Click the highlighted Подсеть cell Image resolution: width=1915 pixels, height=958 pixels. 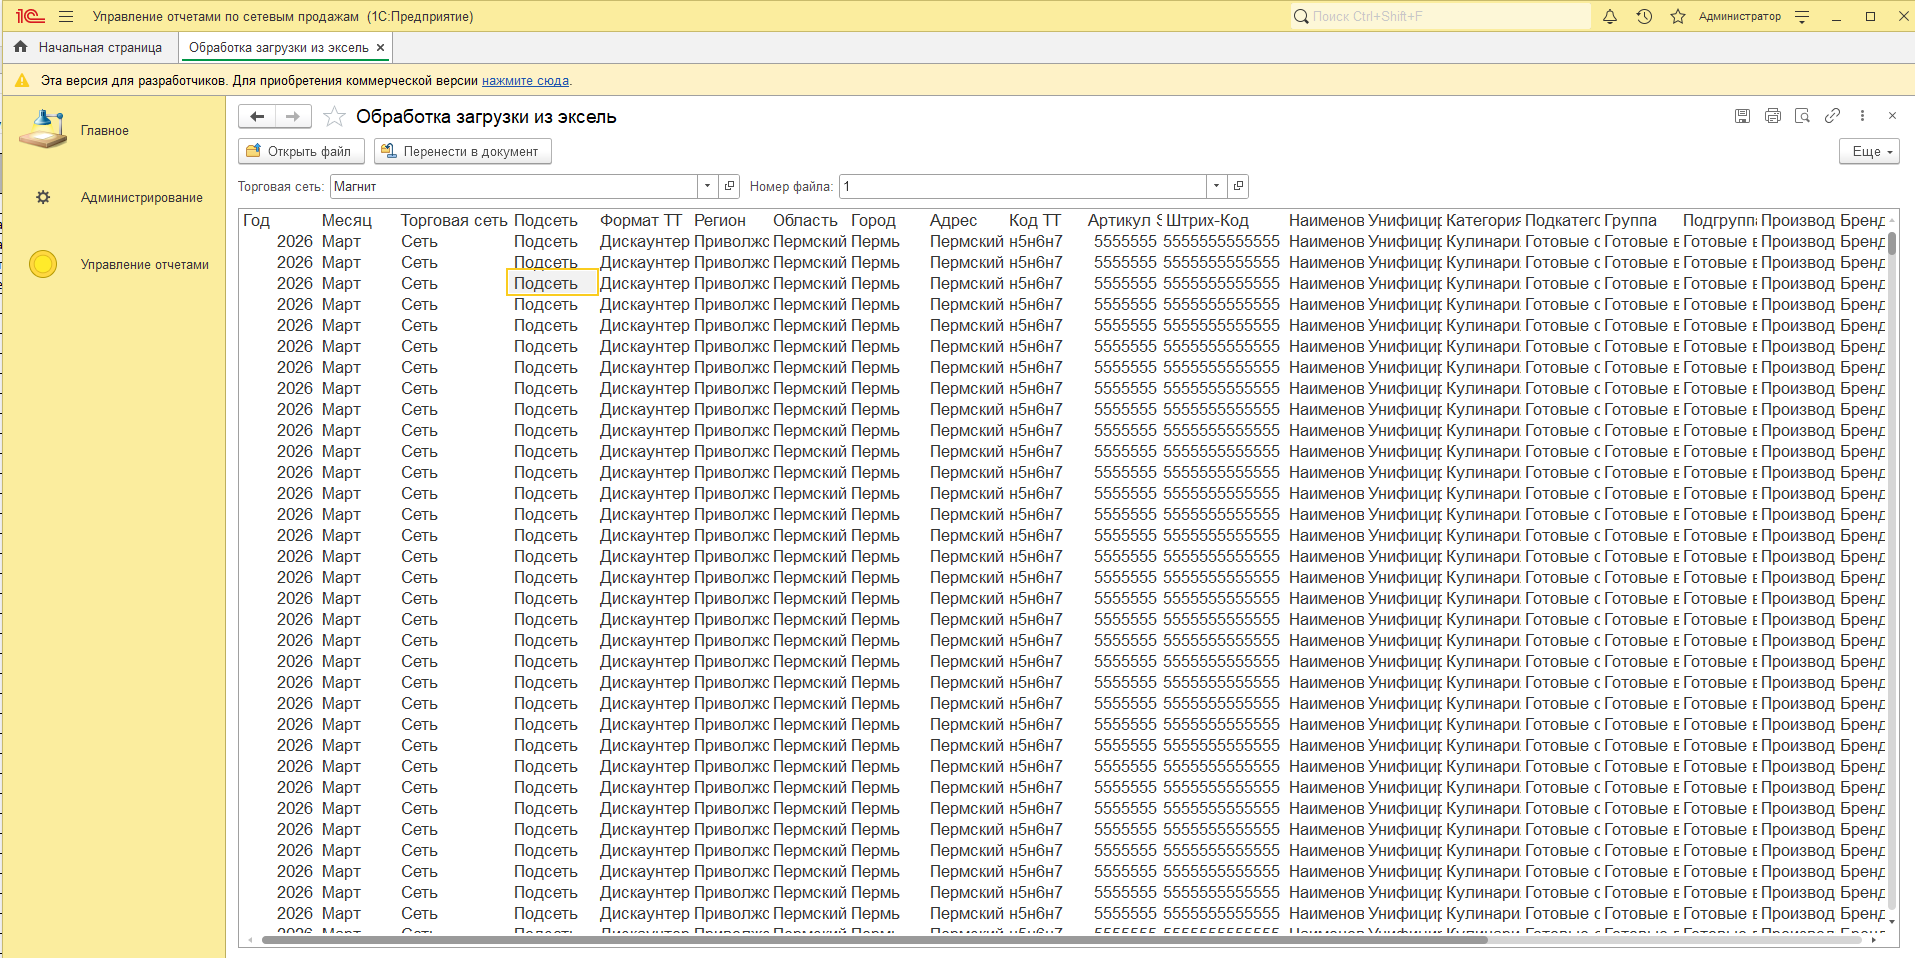pos(552,283)
